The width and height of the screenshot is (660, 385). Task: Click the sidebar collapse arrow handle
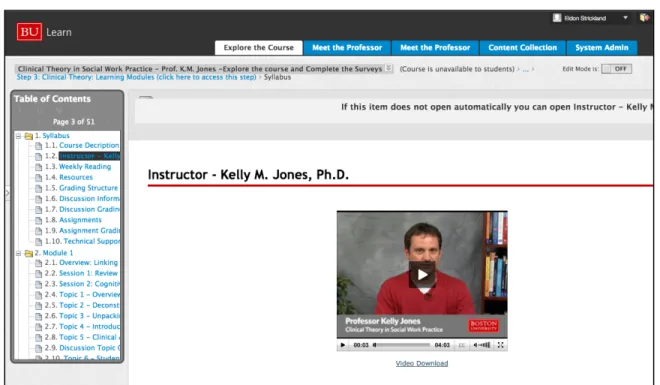pyautogui.click(x=7, y=193)
